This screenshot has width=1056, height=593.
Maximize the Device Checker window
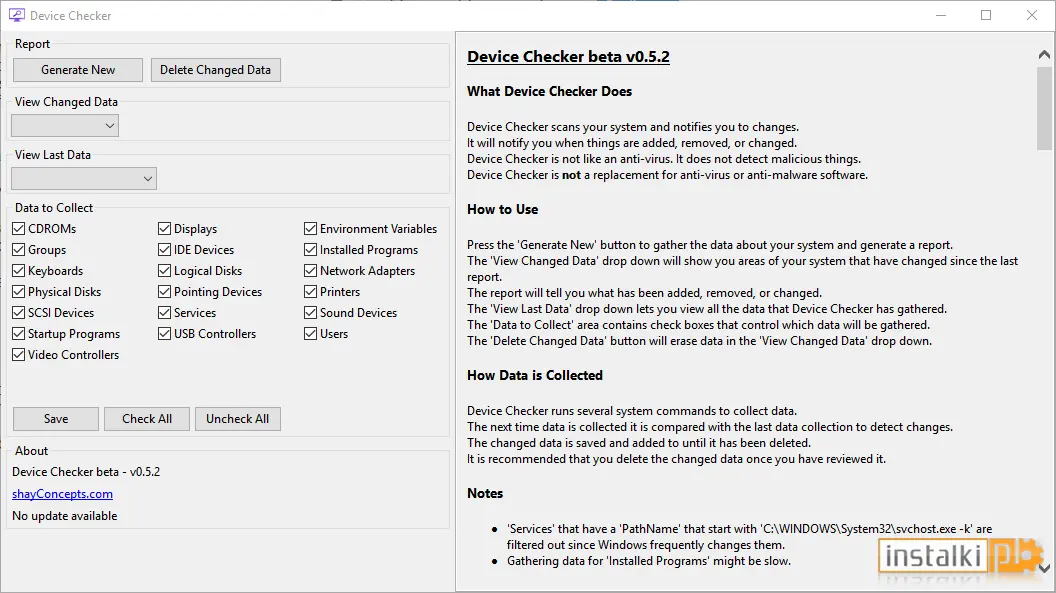click(986, 15)
